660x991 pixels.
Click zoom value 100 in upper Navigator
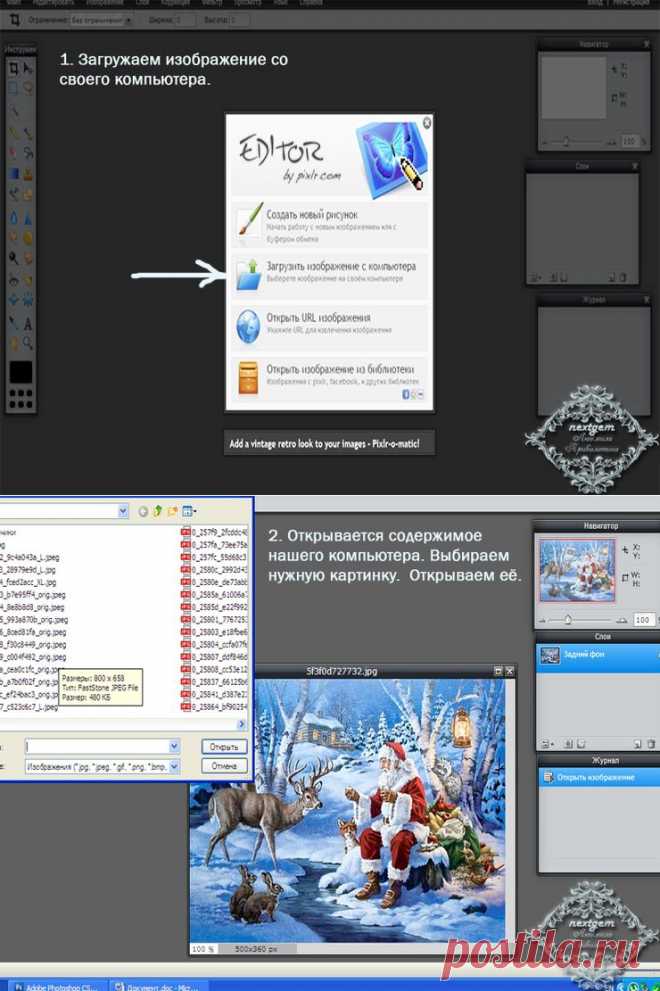(x=629, y=142)
